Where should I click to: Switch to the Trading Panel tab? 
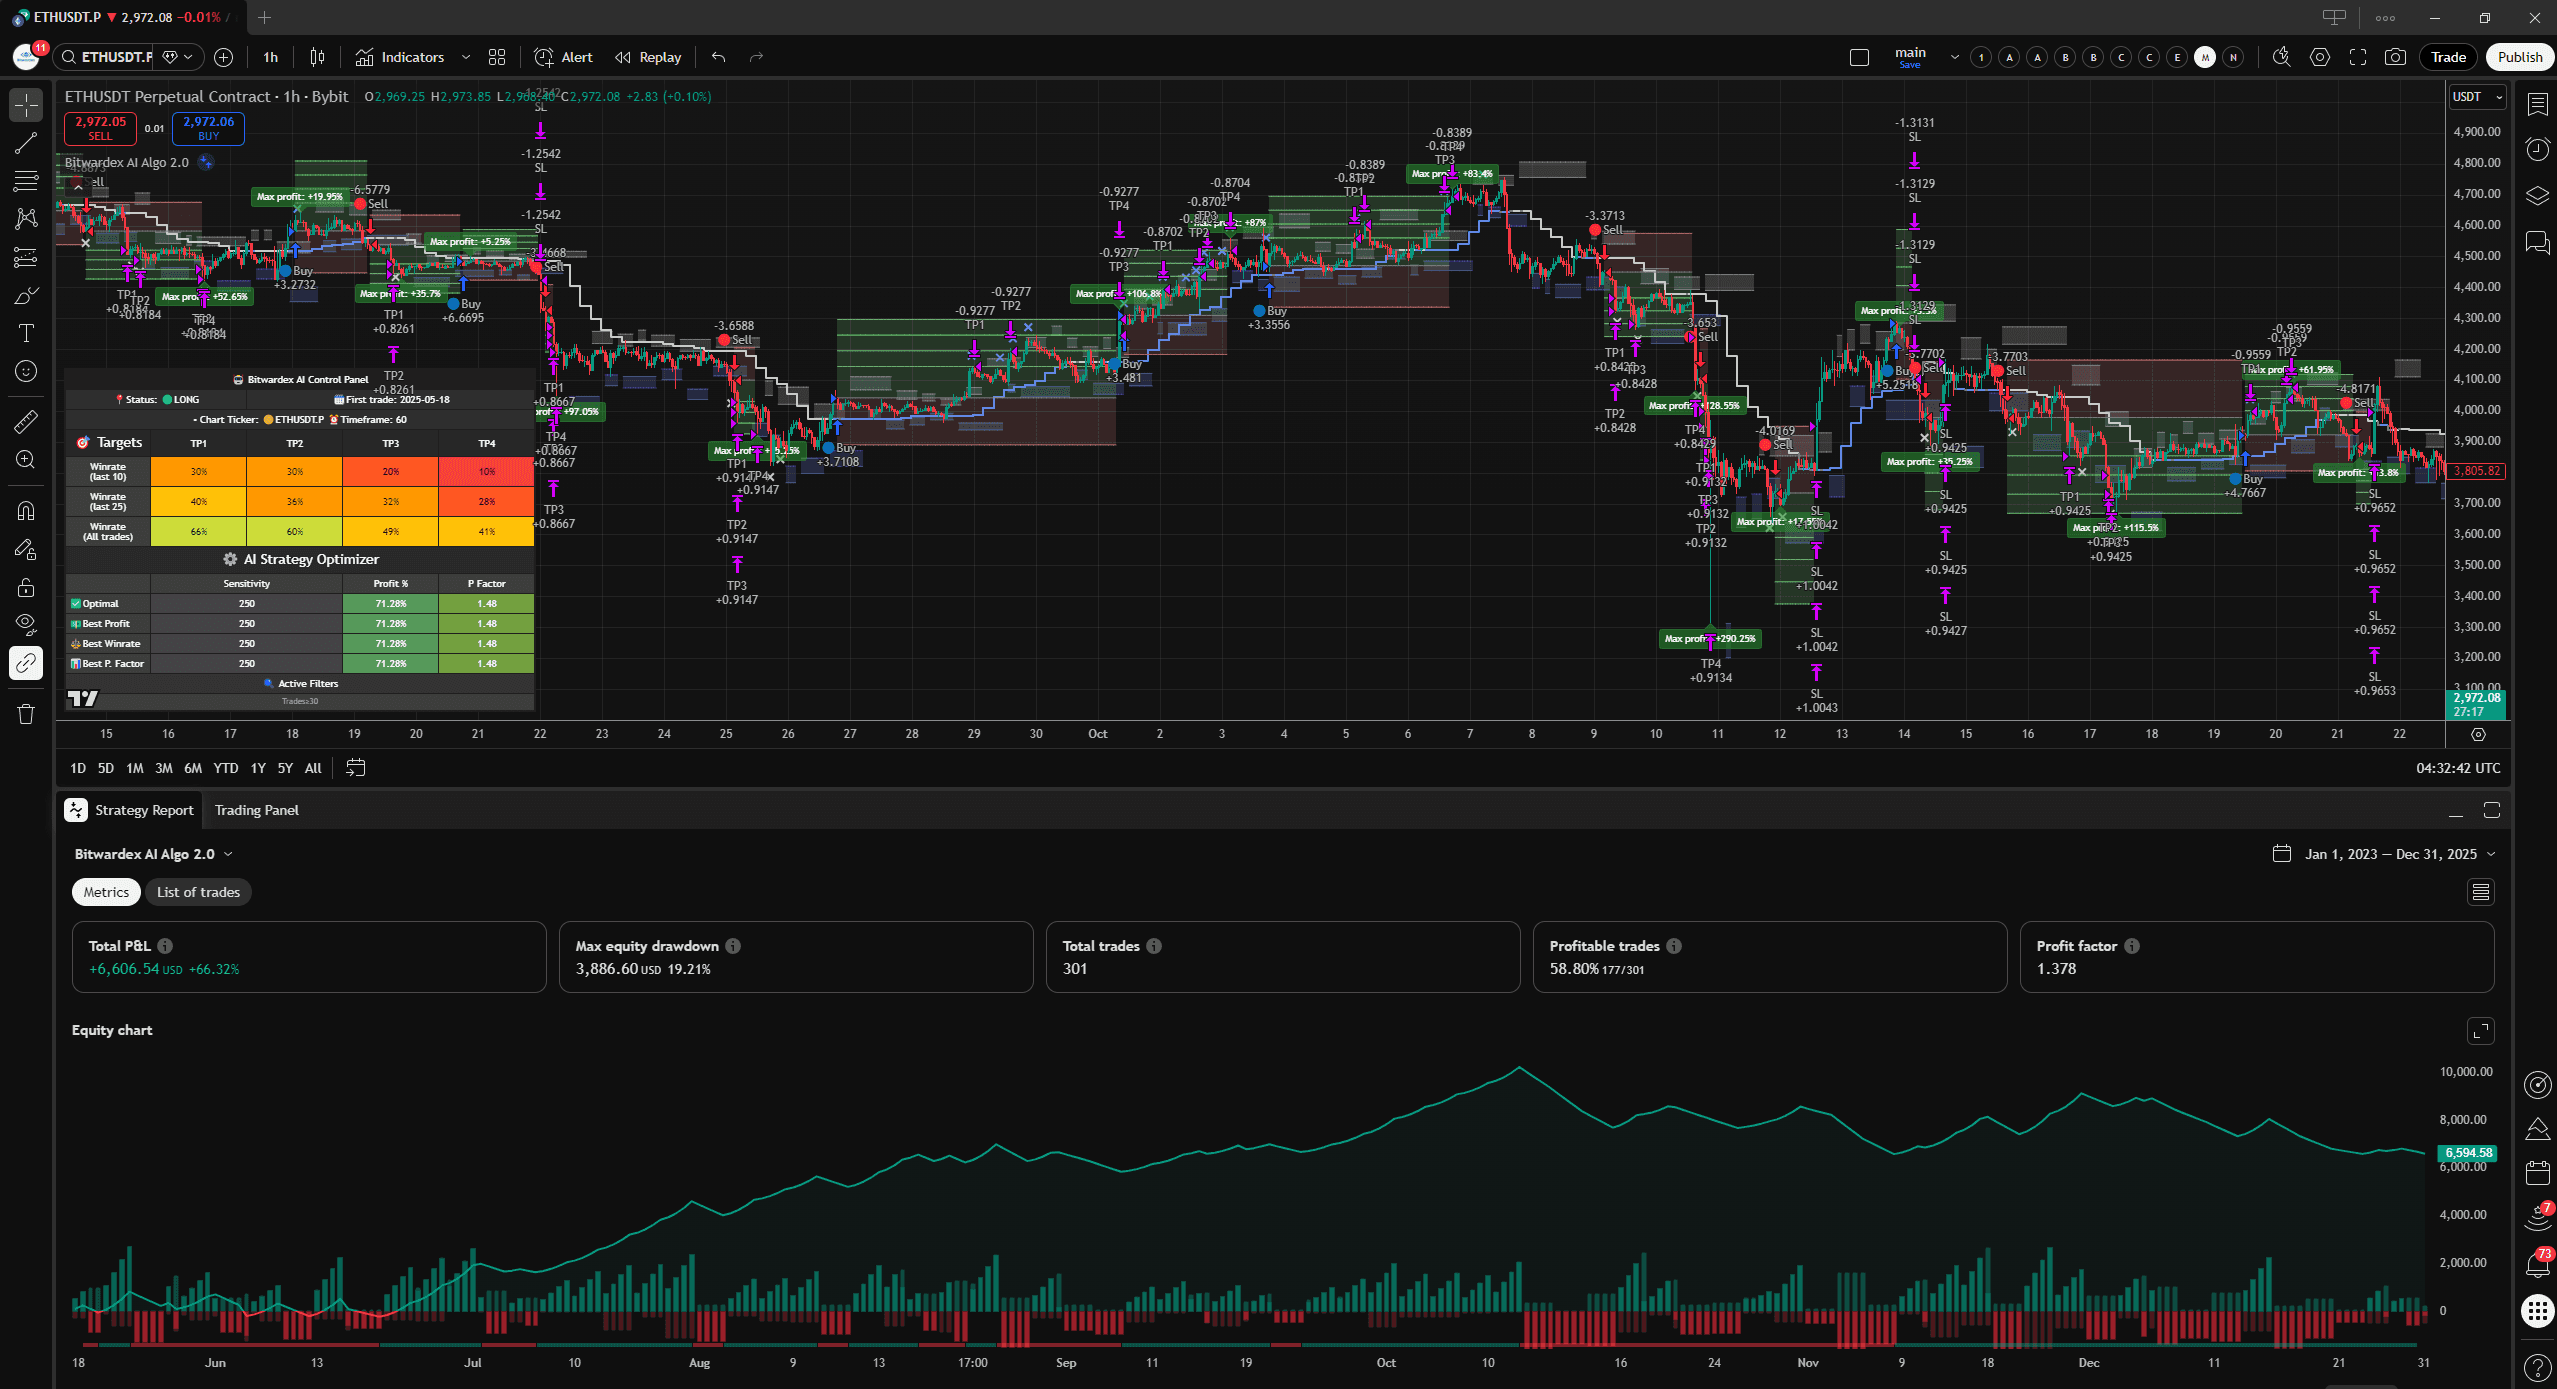pyautogui.click(x=256, y=810)
